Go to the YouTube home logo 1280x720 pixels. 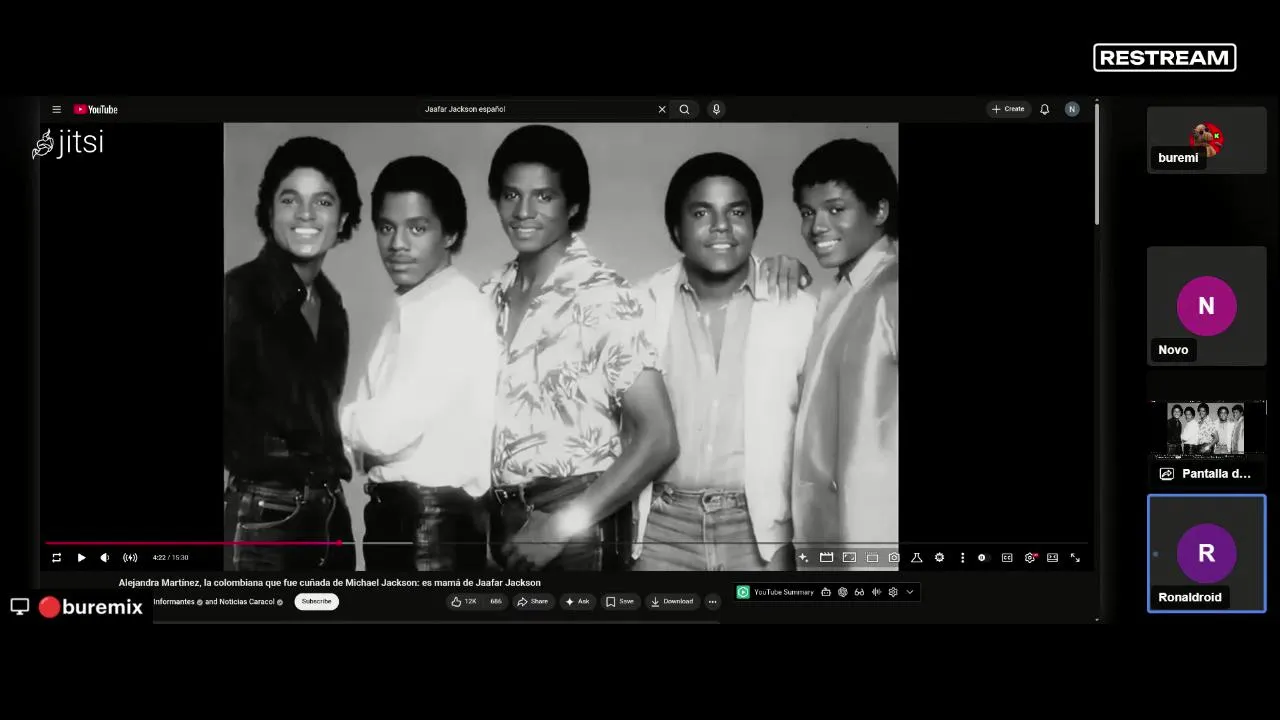click(x=96, y=109)
